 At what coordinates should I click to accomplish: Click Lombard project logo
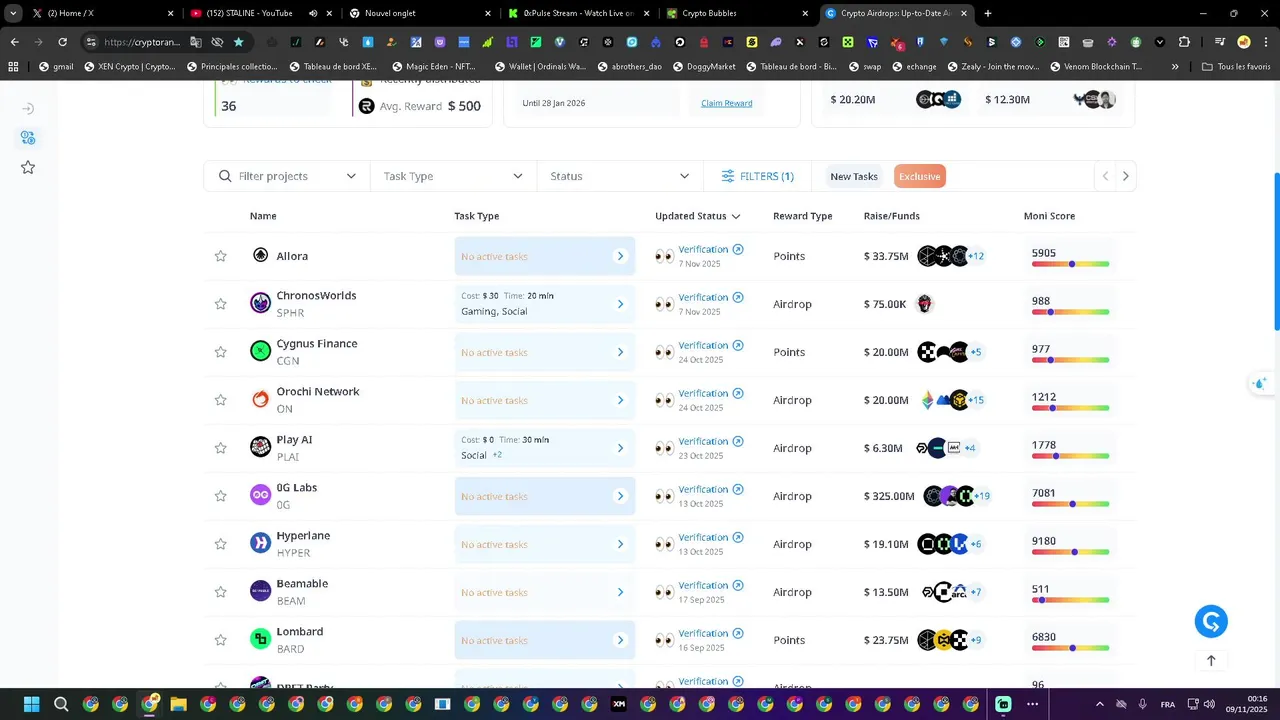pos(261,639)
